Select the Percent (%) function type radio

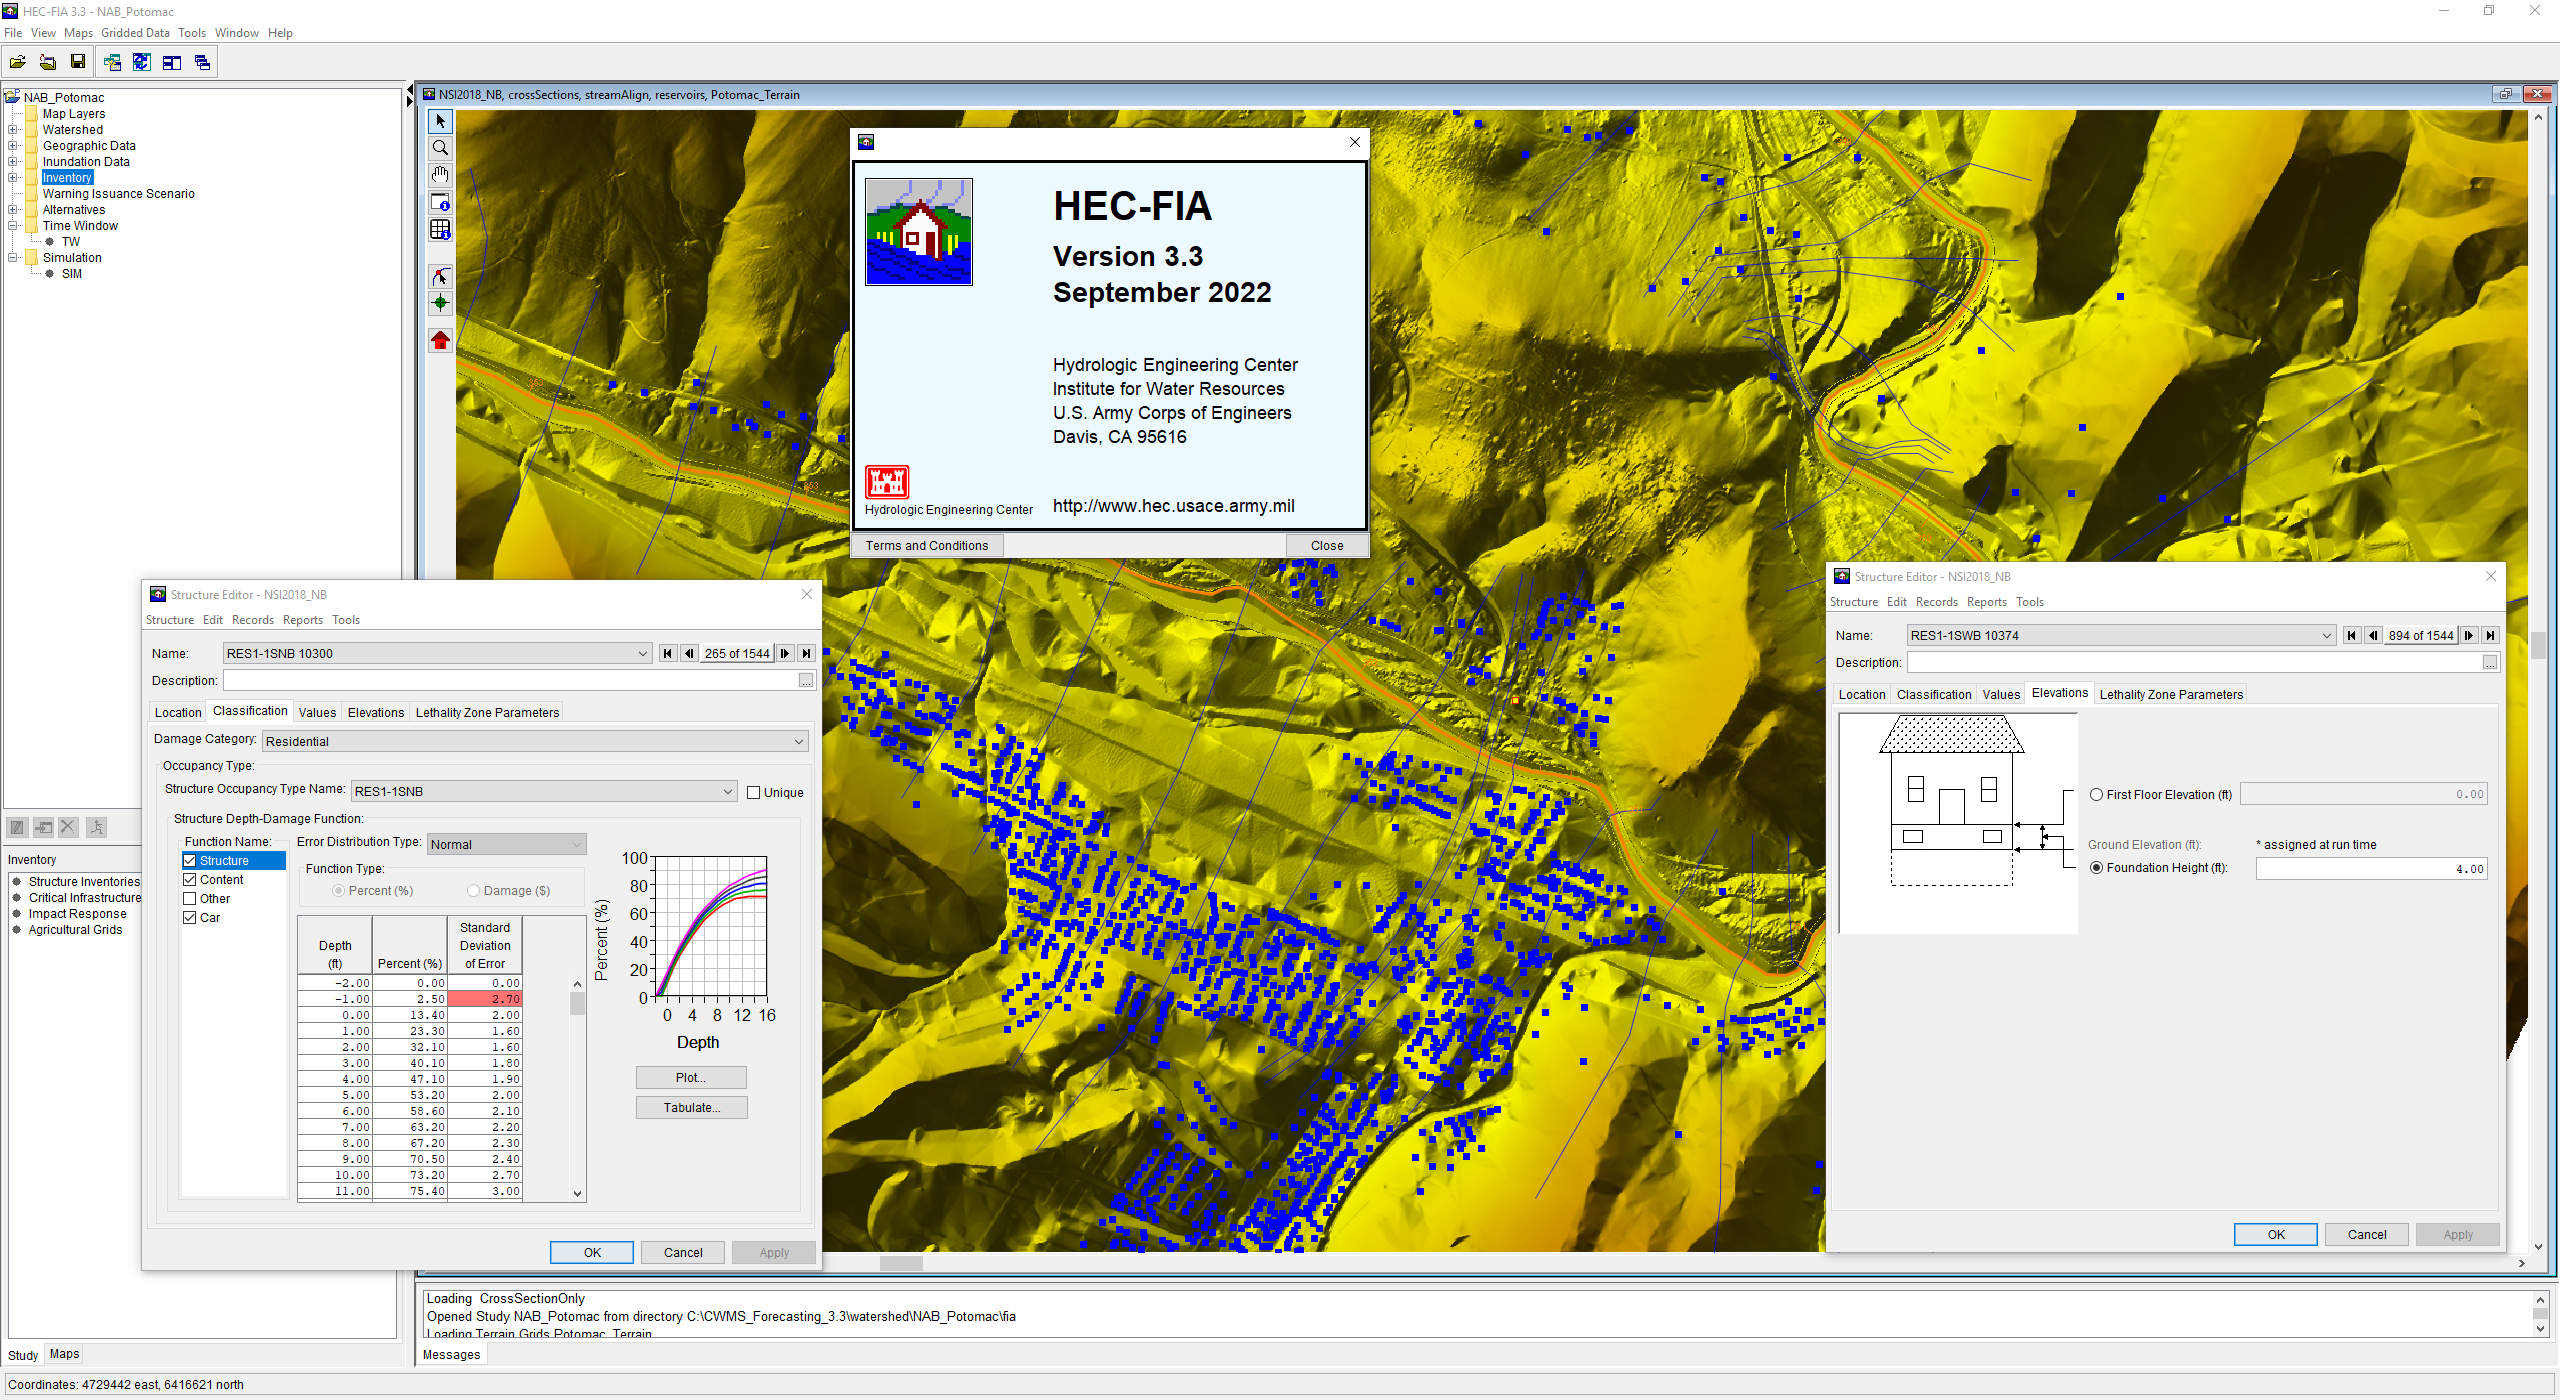click(339, 890)
